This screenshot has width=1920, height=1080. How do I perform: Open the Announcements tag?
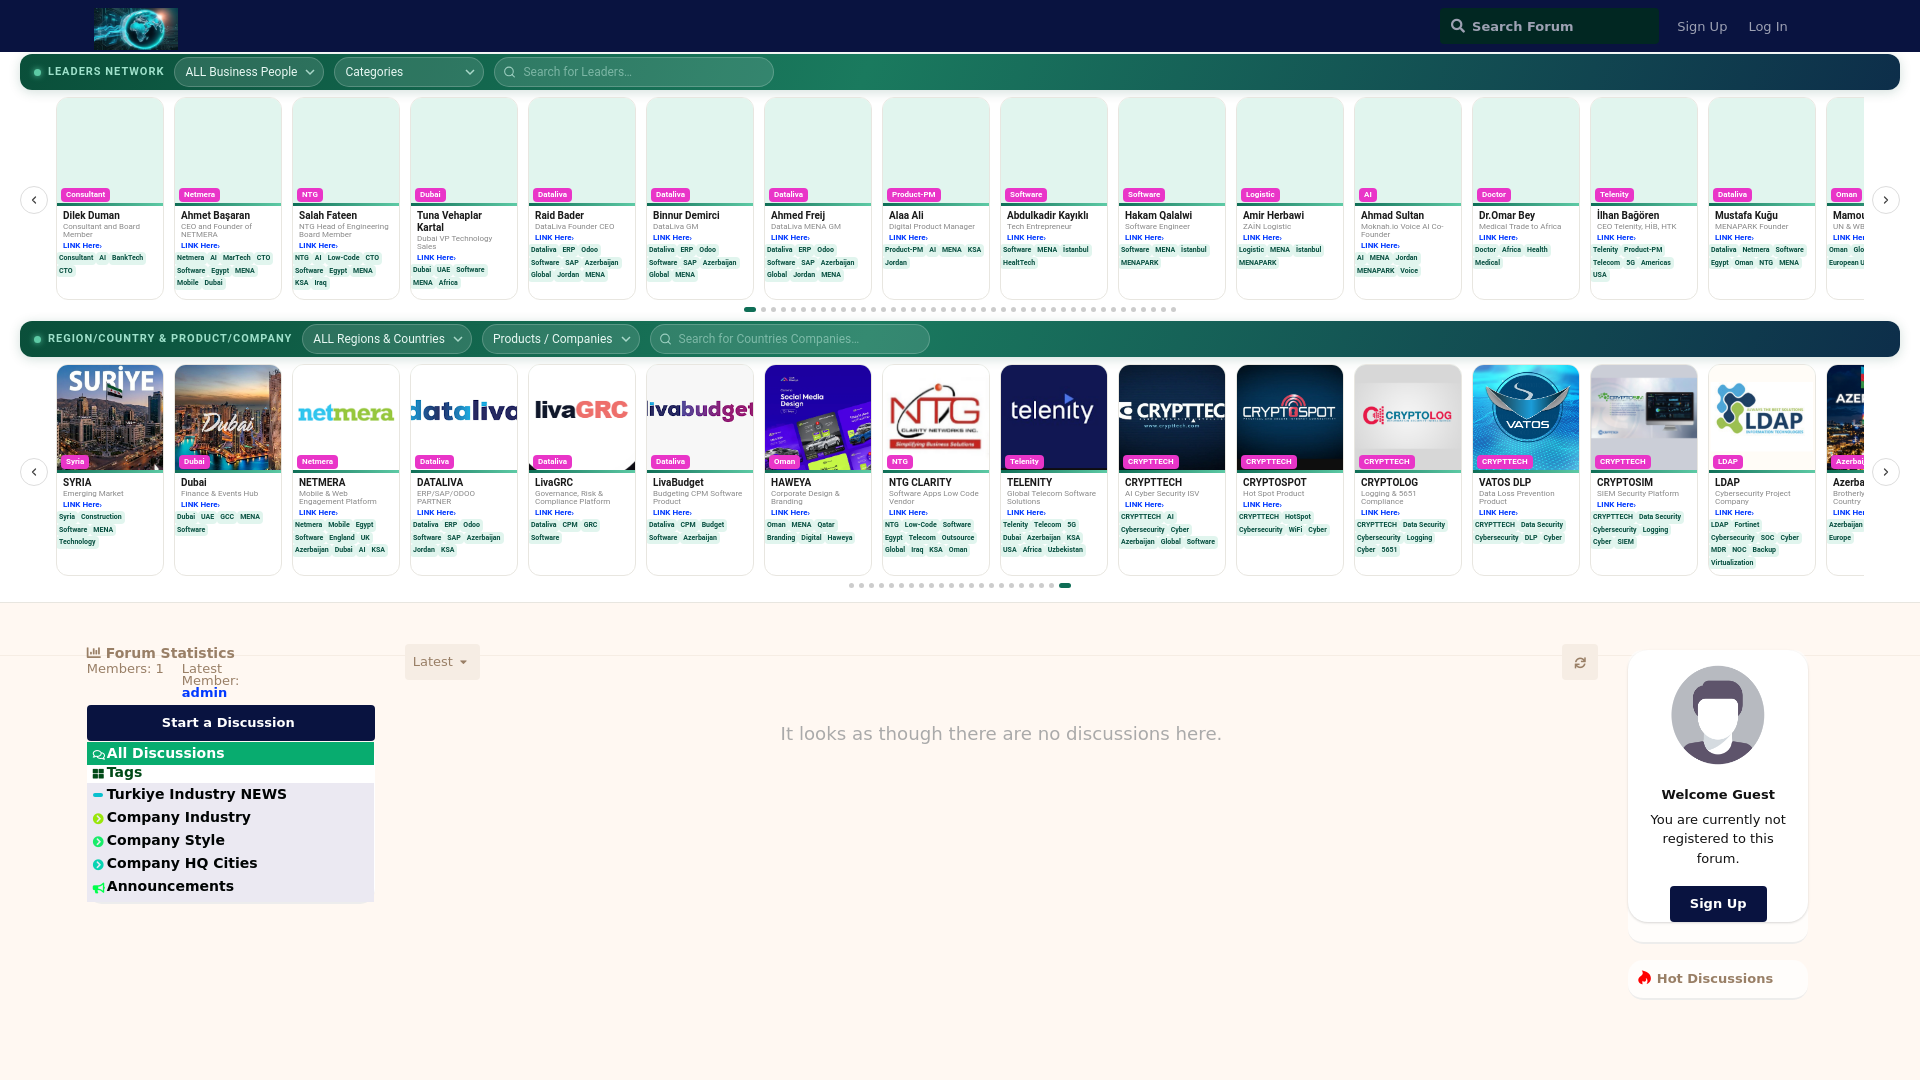click(x=230, y=886)
